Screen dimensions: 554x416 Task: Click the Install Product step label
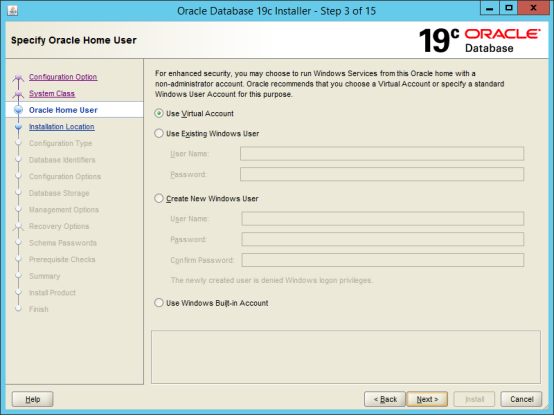(x=52, y=293)
